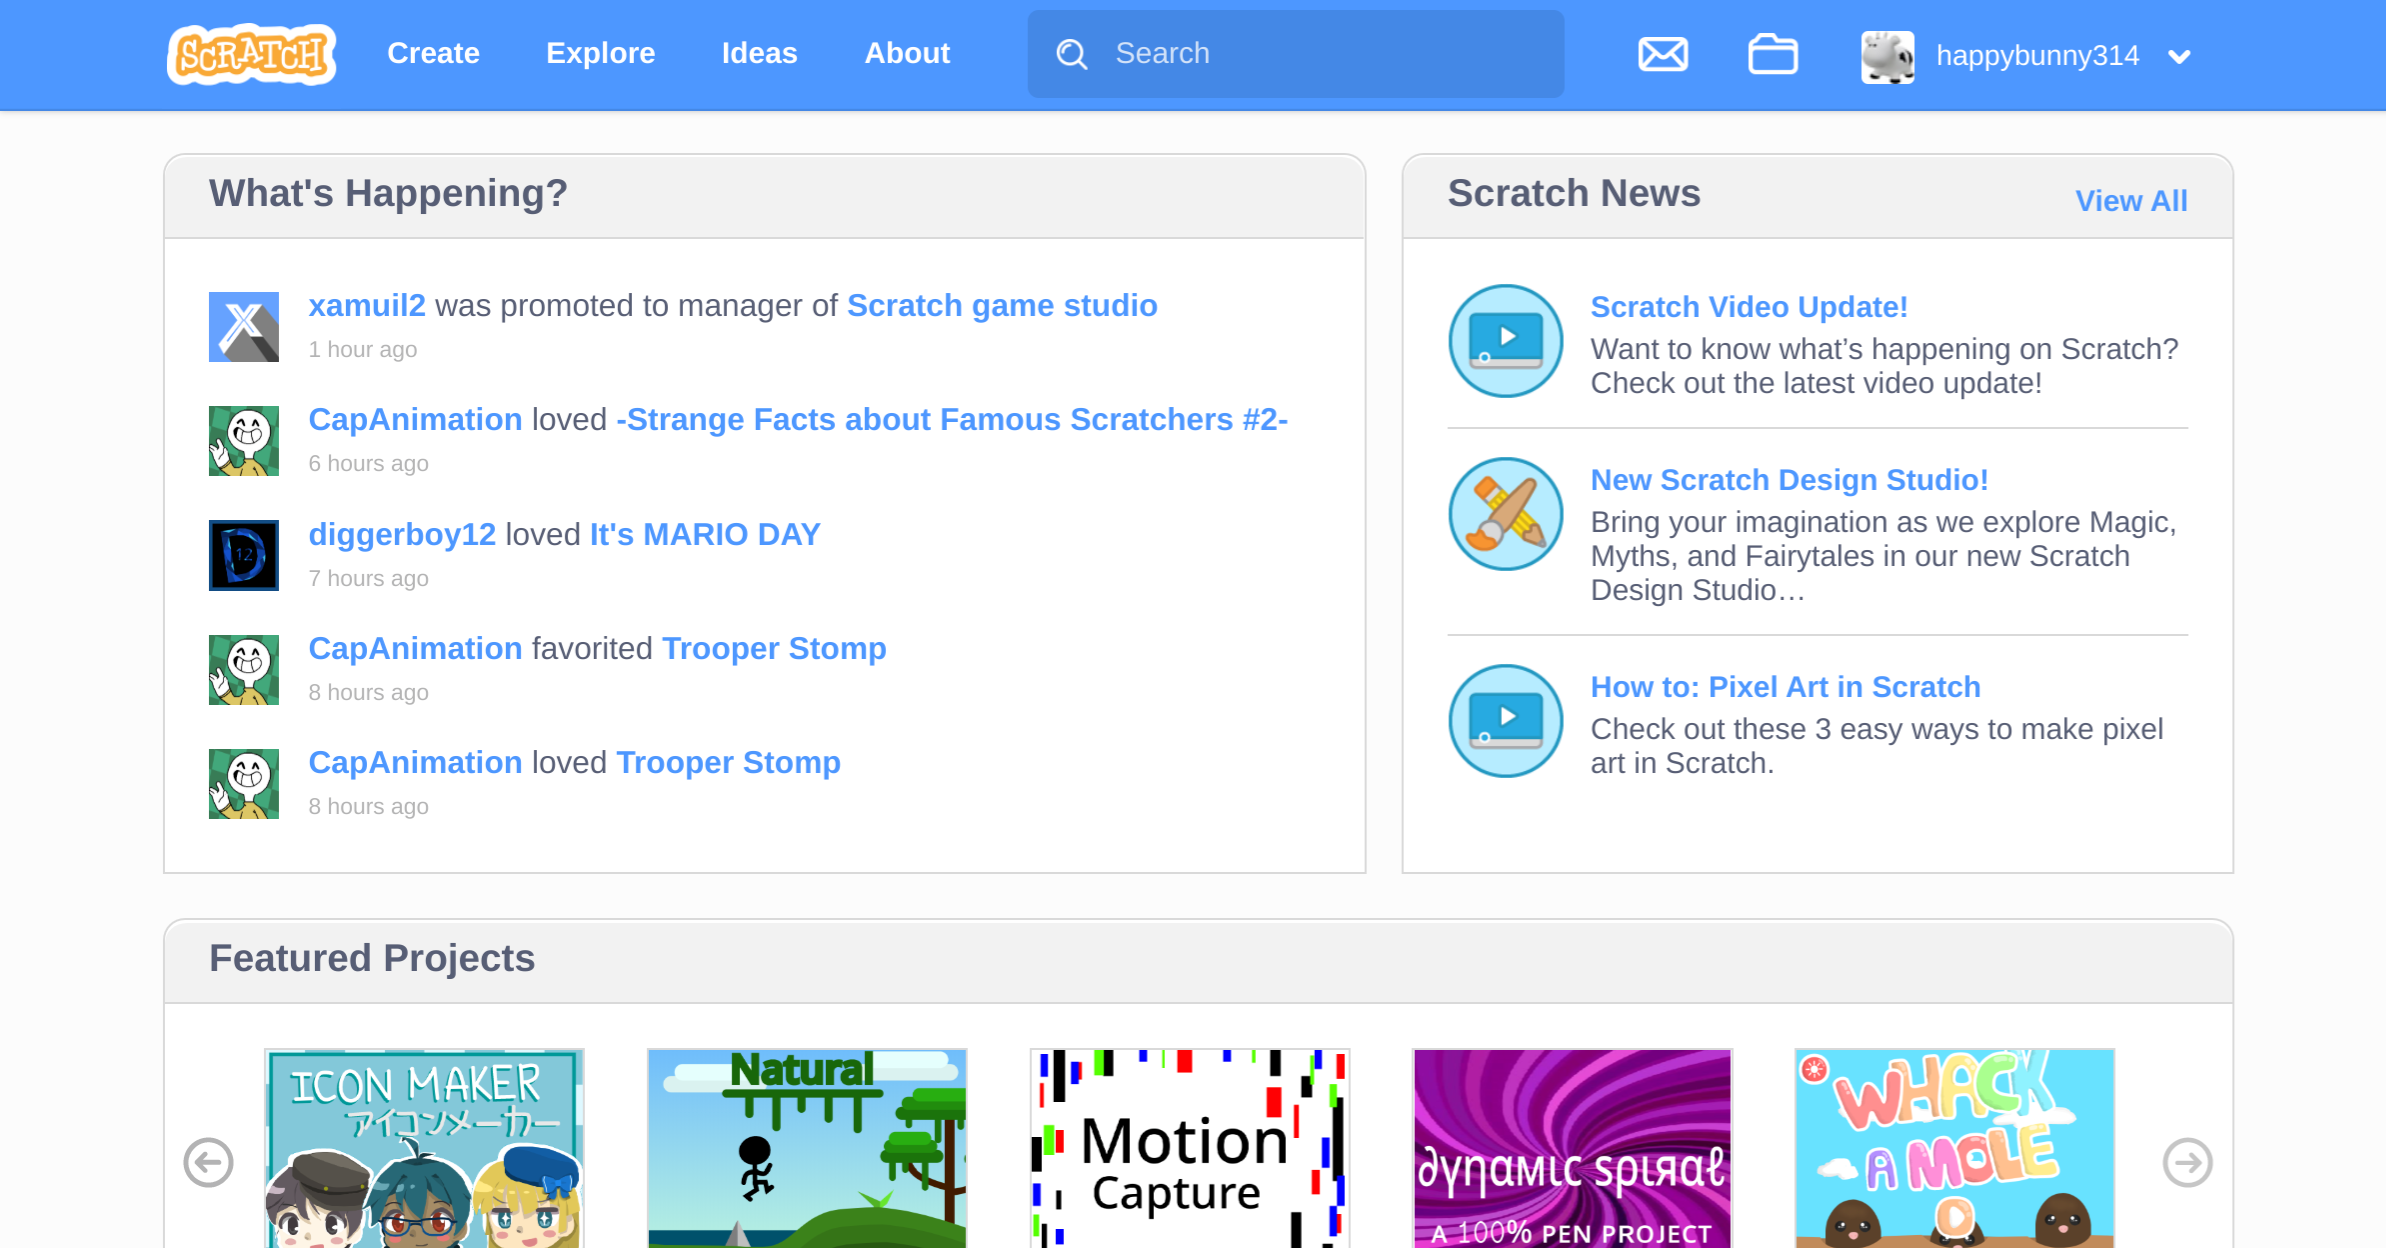Click the search magnifier icon
Screen dimensions: 2386x1248
1072,54
